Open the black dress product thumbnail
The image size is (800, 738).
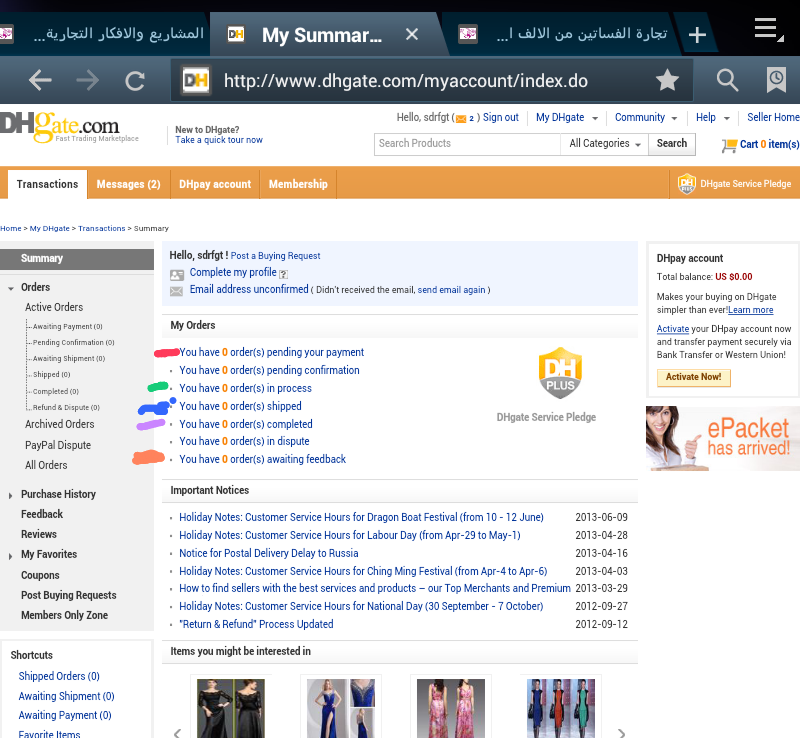[230, 706]
